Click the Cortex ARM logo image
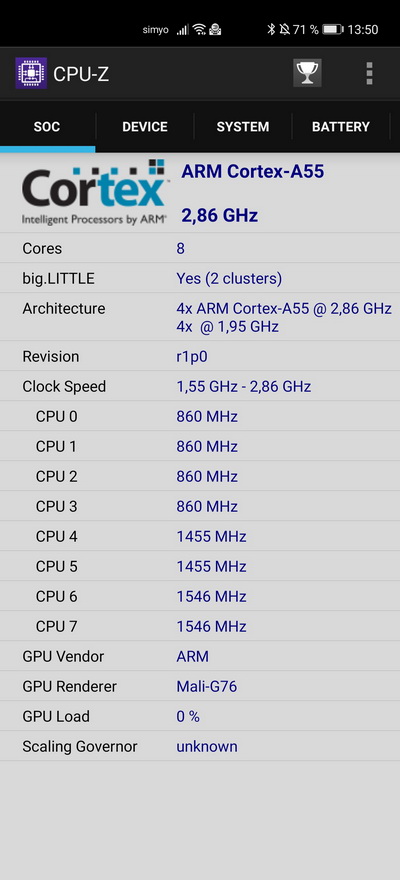The height and width of the screenshot is (880, 400). click(94, 192)
